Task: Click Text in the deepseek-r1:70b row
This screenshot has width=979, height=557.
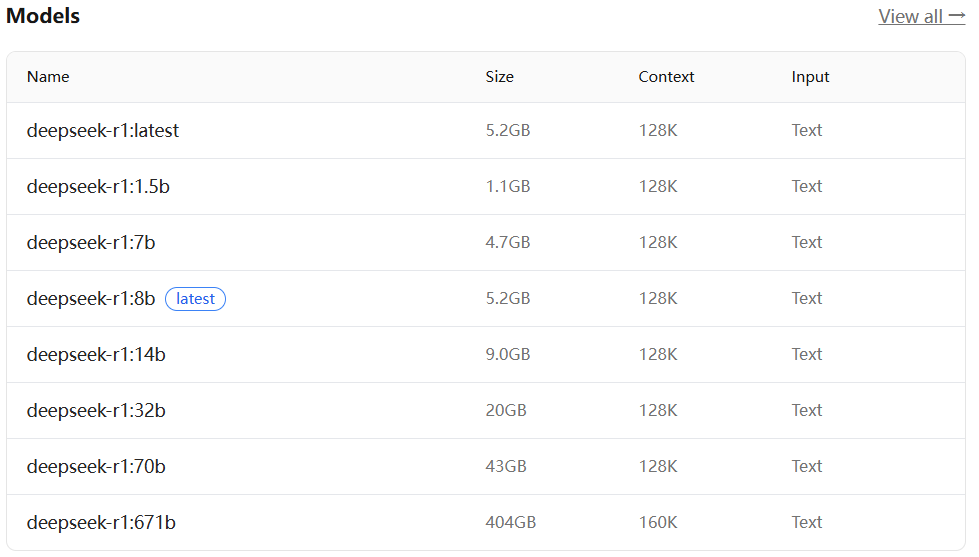Action: pyautogui.click(x=807, y=466)
